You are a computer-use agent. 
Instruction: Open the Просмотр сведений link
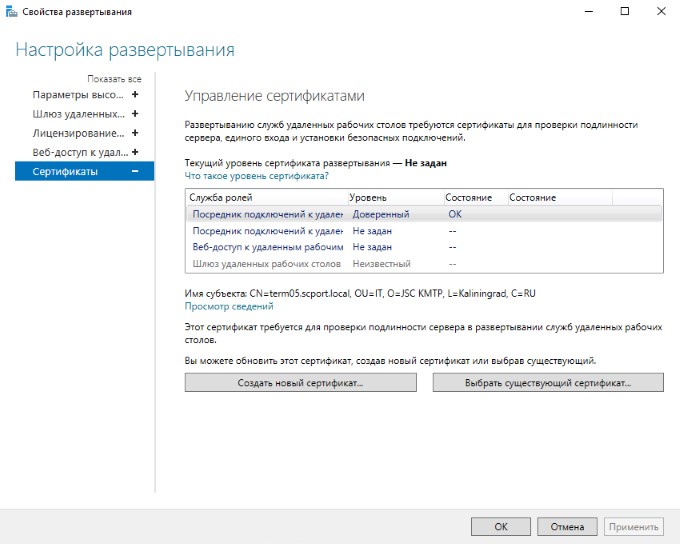[229, 307]
